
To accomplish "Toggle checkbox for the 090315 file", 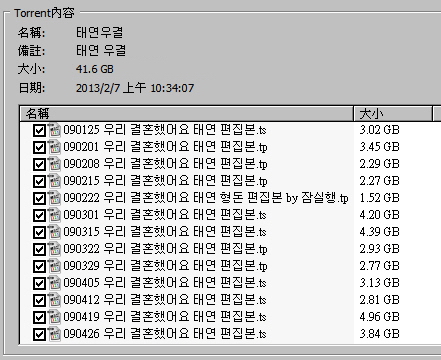I will (x=39, y=232).
